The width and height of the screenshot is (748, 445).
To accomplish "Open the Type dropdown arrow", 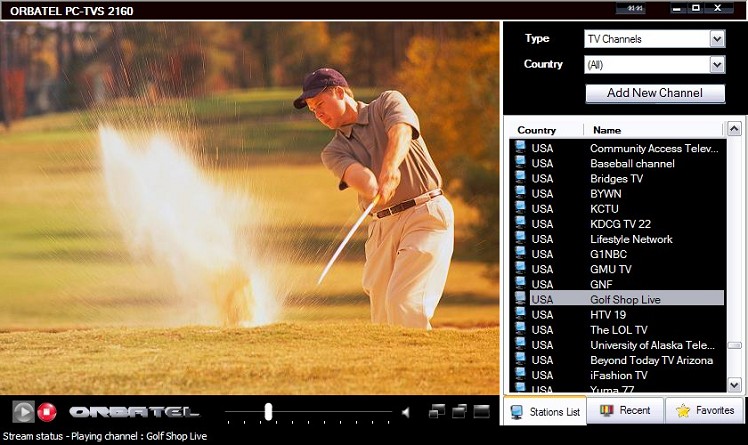I will [717, 39].
